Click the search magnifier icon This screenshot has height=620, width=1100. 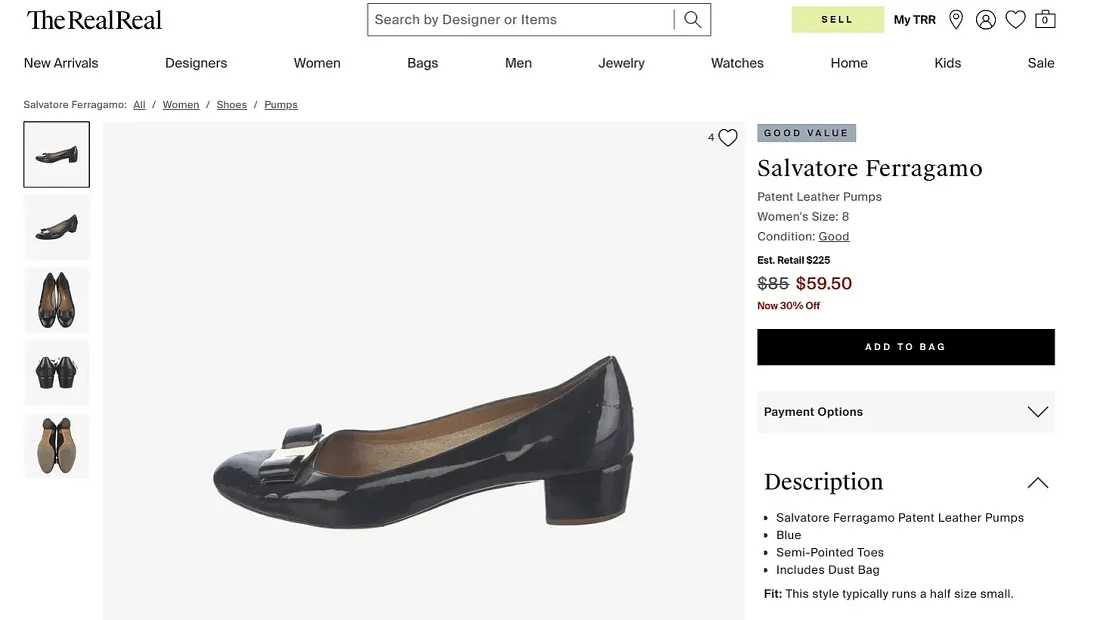(x=692, y=20)
